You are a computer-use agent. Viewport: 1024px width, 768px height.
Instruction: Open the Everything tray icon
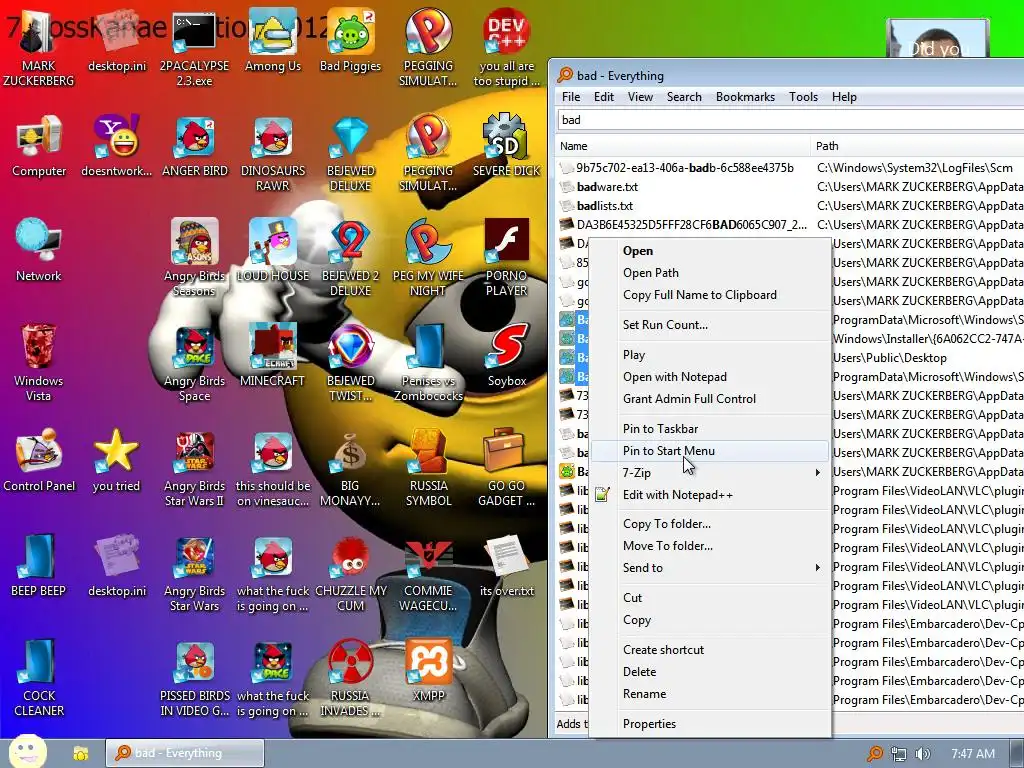point(874,754)
